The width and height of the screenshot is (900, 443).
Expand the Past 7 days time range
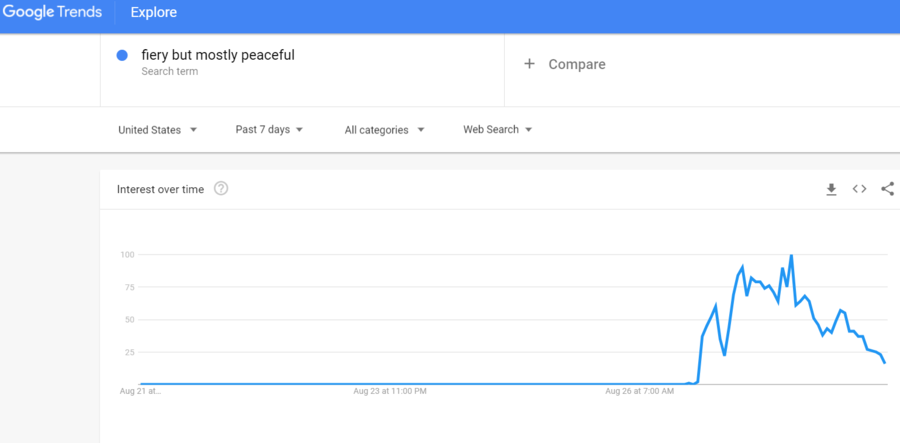269,130
